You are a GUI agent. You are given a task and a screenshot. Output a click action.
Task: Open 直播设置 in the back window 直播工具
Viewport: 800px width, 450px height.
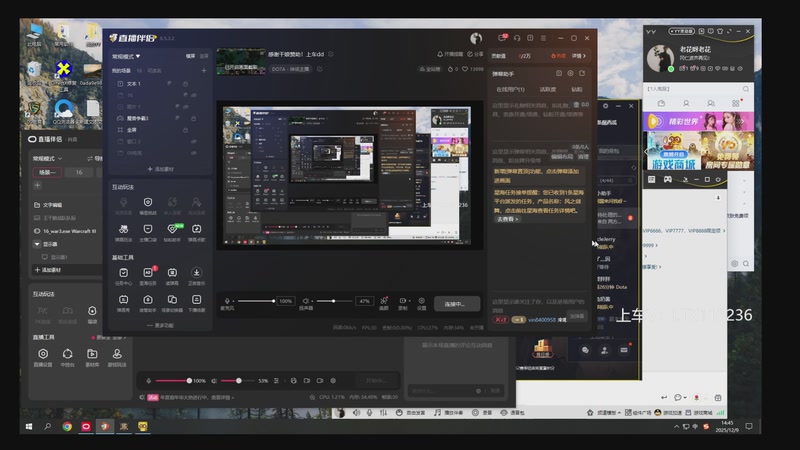[43, 354]
